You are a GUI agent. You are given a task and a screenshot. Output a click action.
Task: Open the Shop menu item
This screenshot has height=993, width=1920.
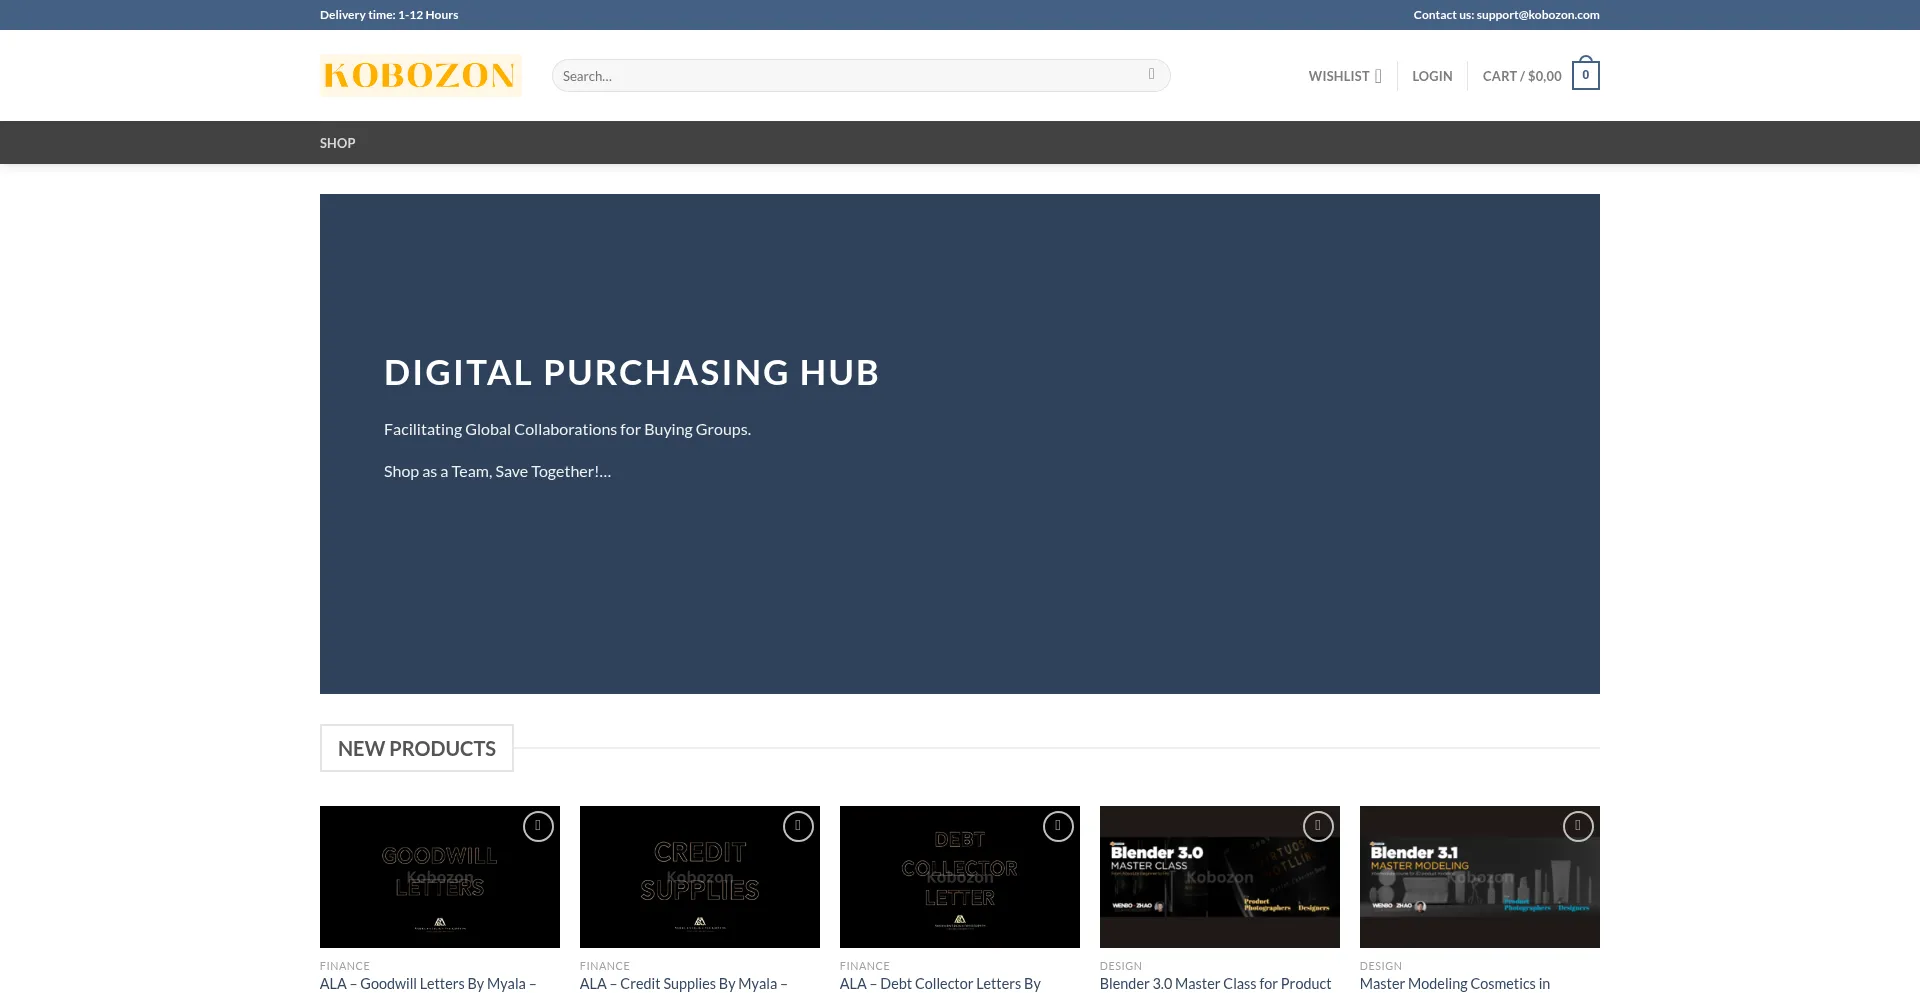[337, 143]
